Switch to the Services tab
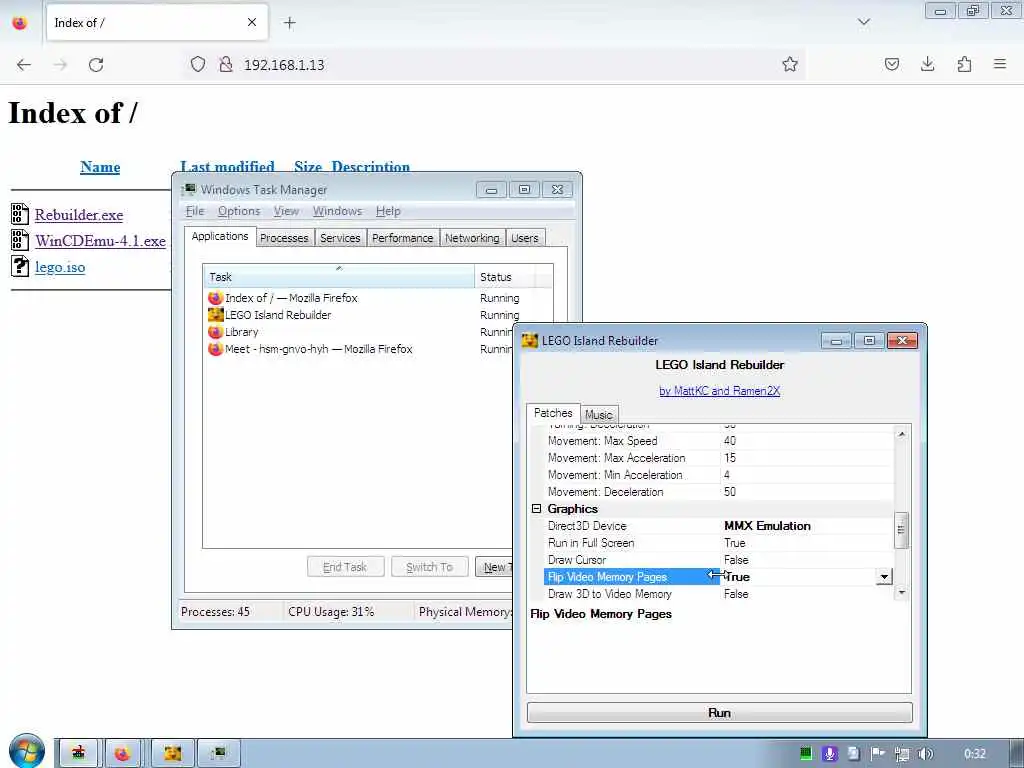Viewport: 1024px width, 768px height. click(340, 238)
